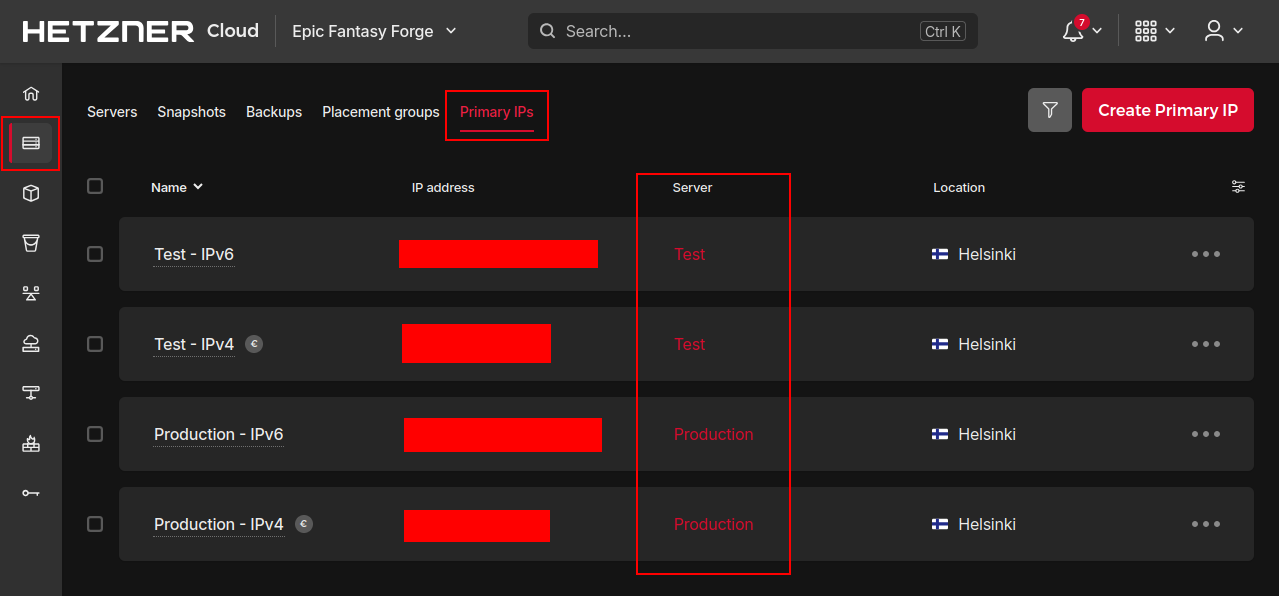Open the Load Balancers icon in sidebar

(31, 293)
